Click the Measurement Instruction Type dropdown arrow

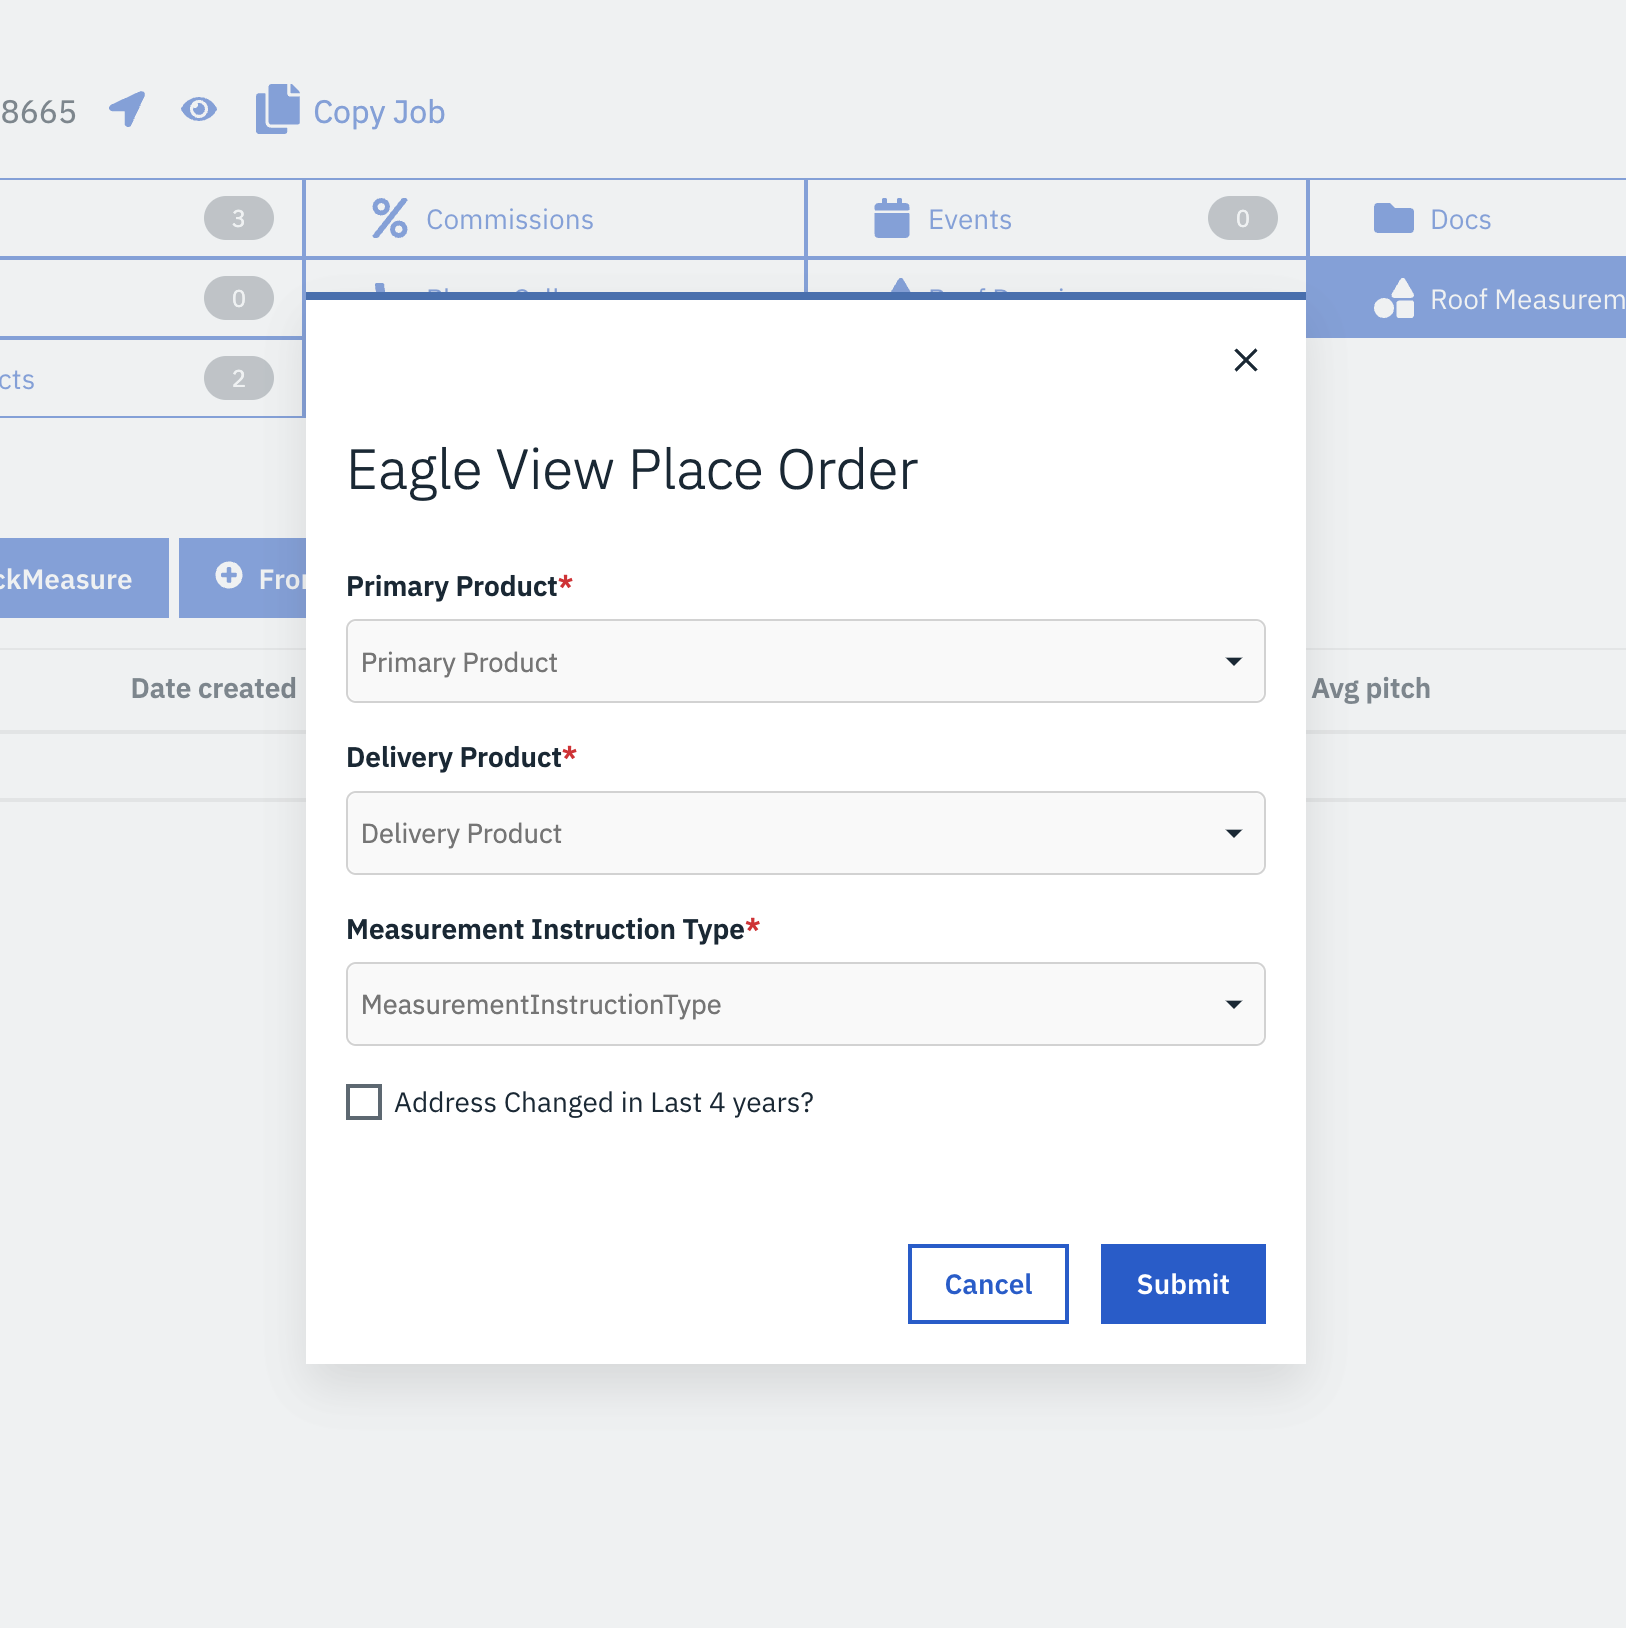tap(1234, 1004)
